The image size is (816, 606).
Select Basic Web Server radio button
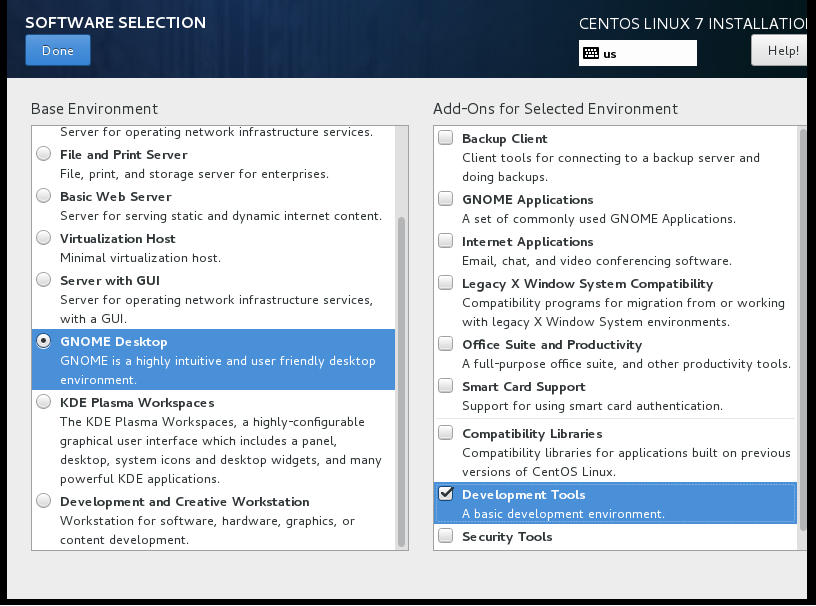pos(44,196)
